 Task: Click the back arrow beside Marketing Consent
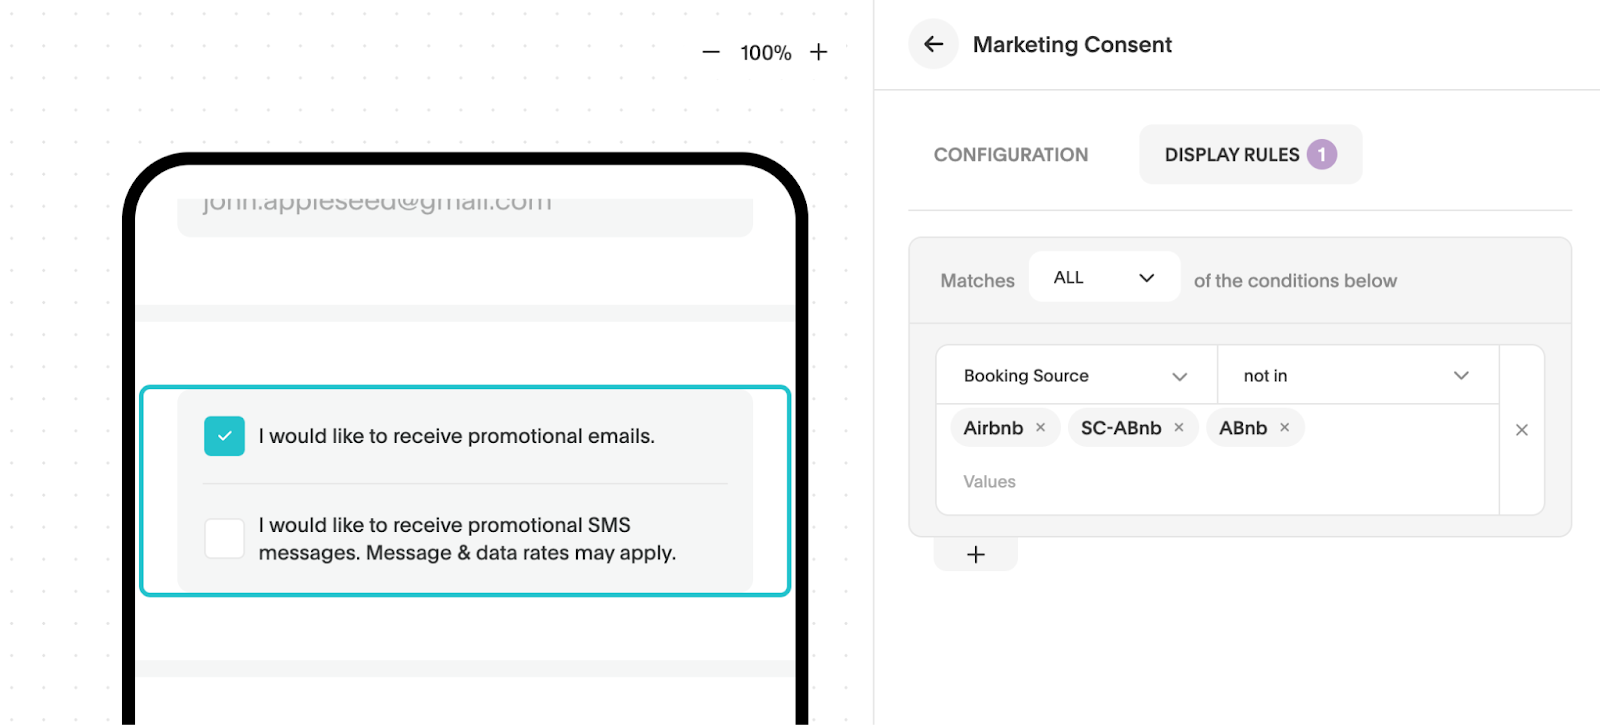pos(933,44)
